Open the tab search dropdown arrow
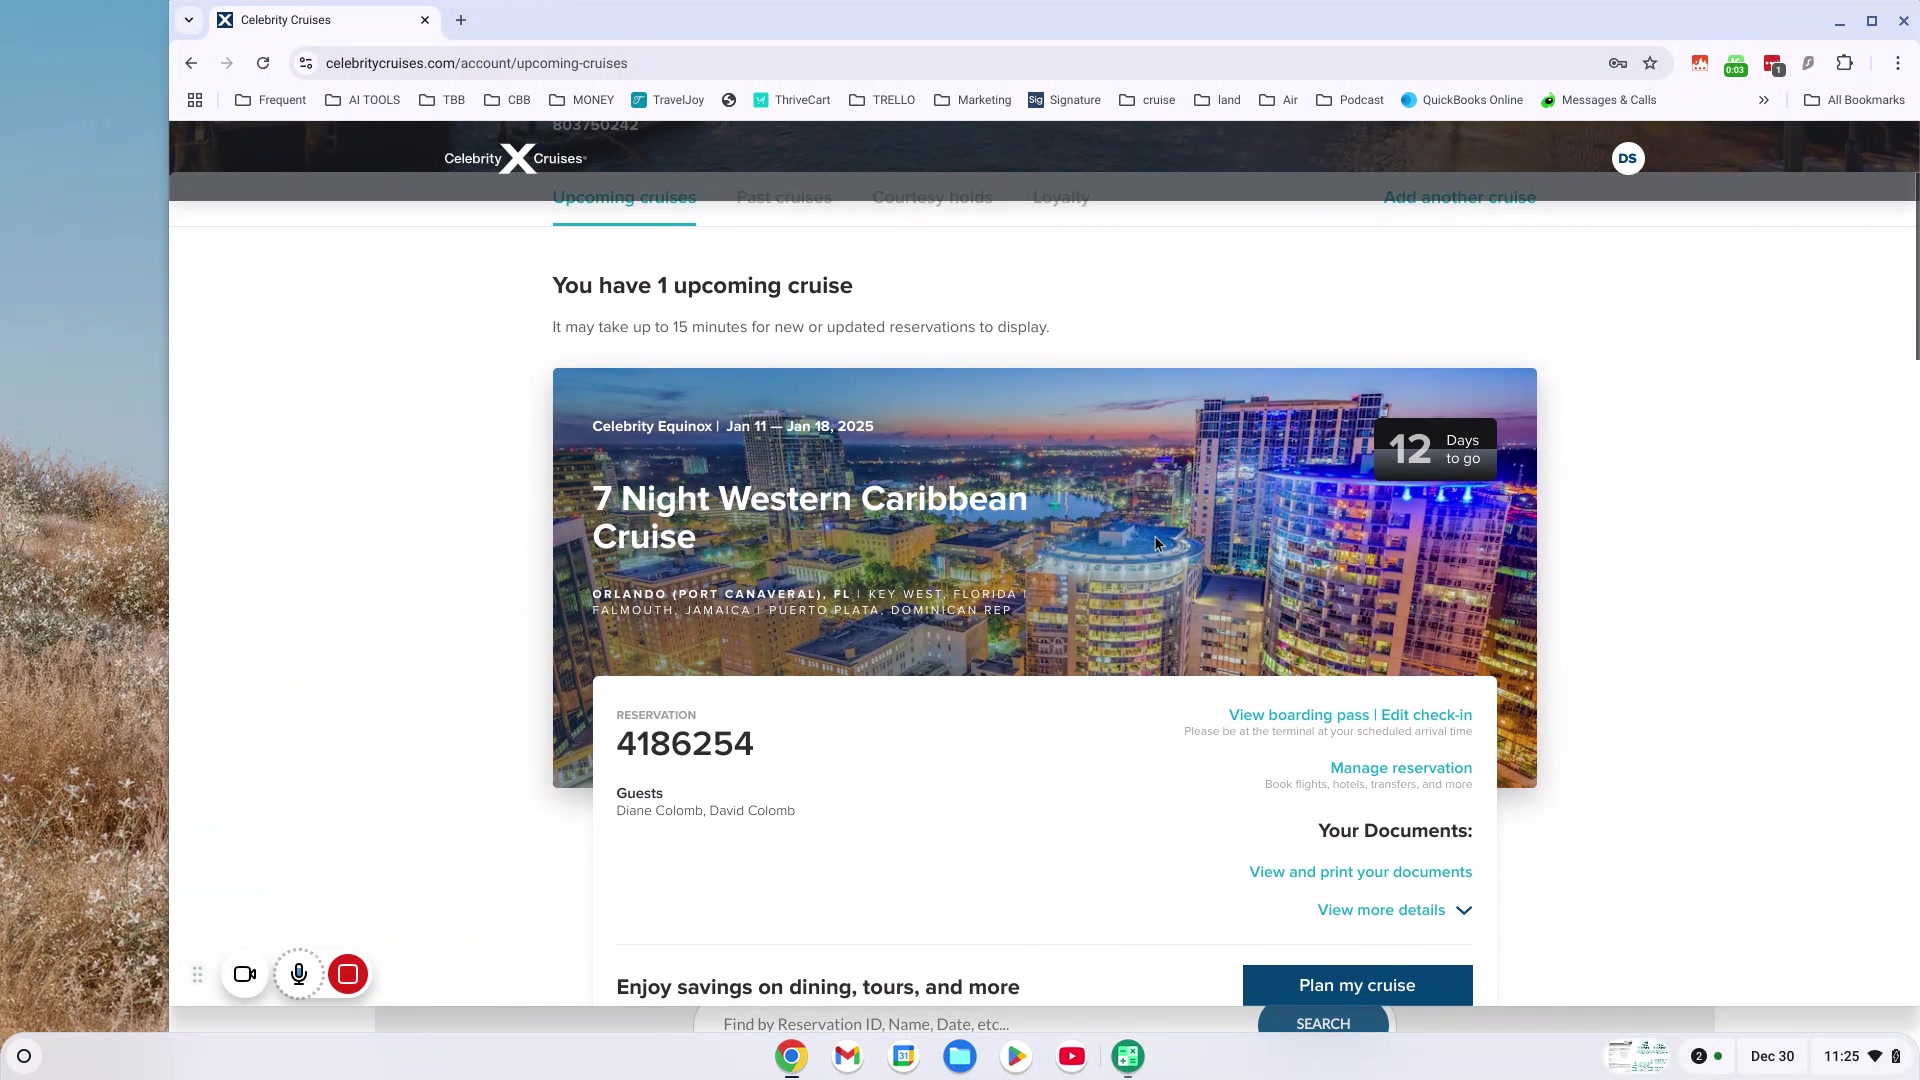 tap(189, 20)
